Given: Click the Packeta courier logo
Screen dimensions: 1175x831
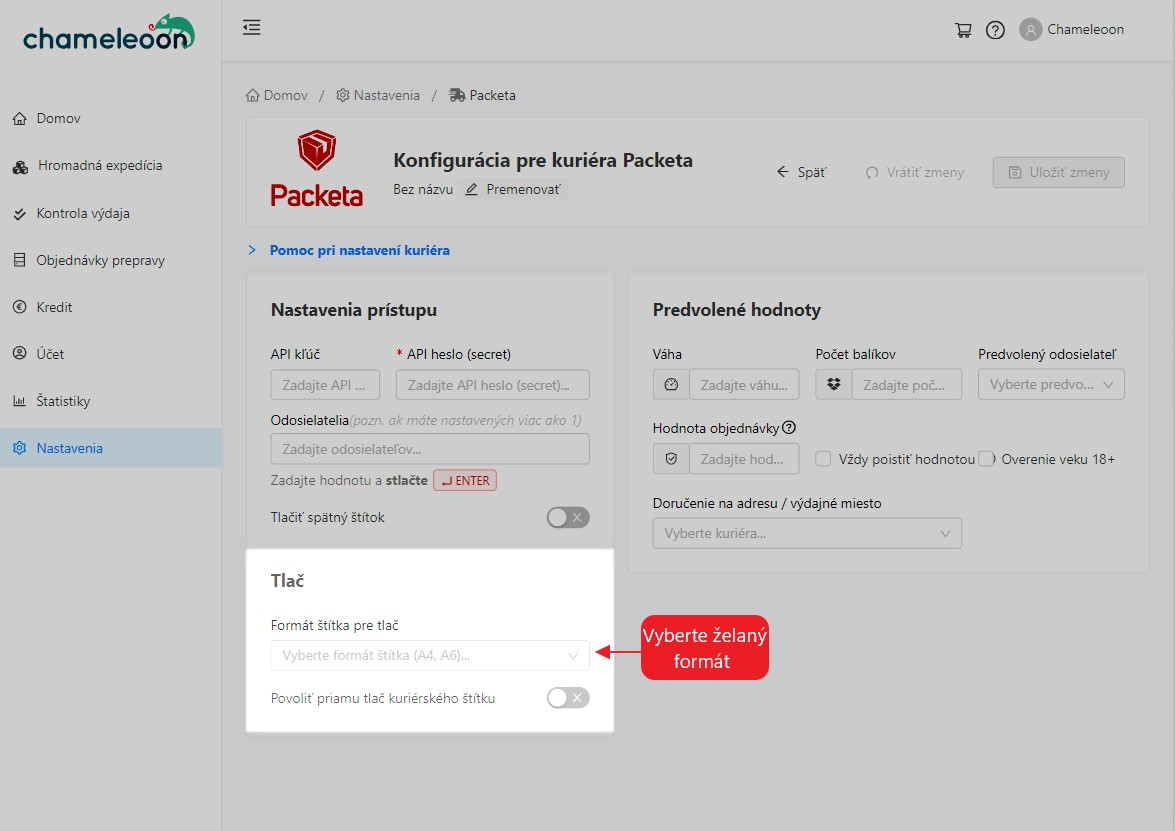Looking at the screenshot, I should tap(316, 171).
